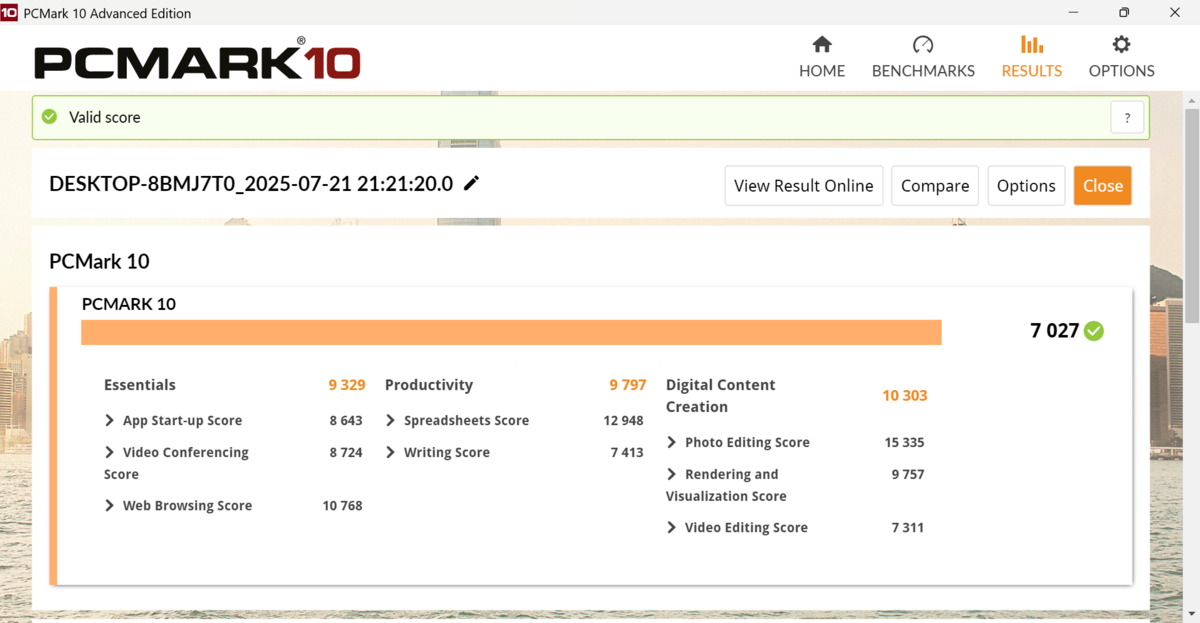1200x623 pixels.
Task: Click the question mark help button
Action: (1127, 117)
